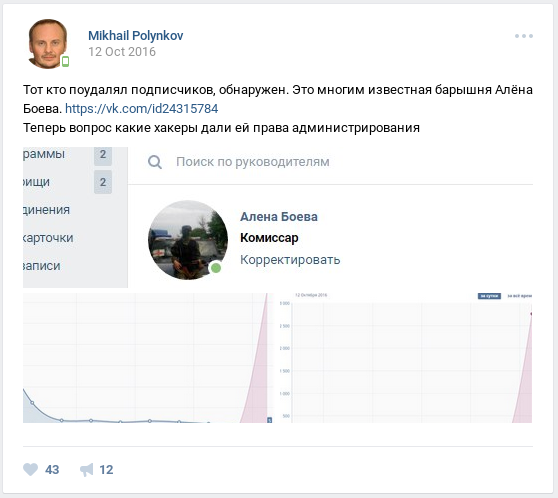
Task: Select the sidebar item ending in записи
Action: coord(41,266)
